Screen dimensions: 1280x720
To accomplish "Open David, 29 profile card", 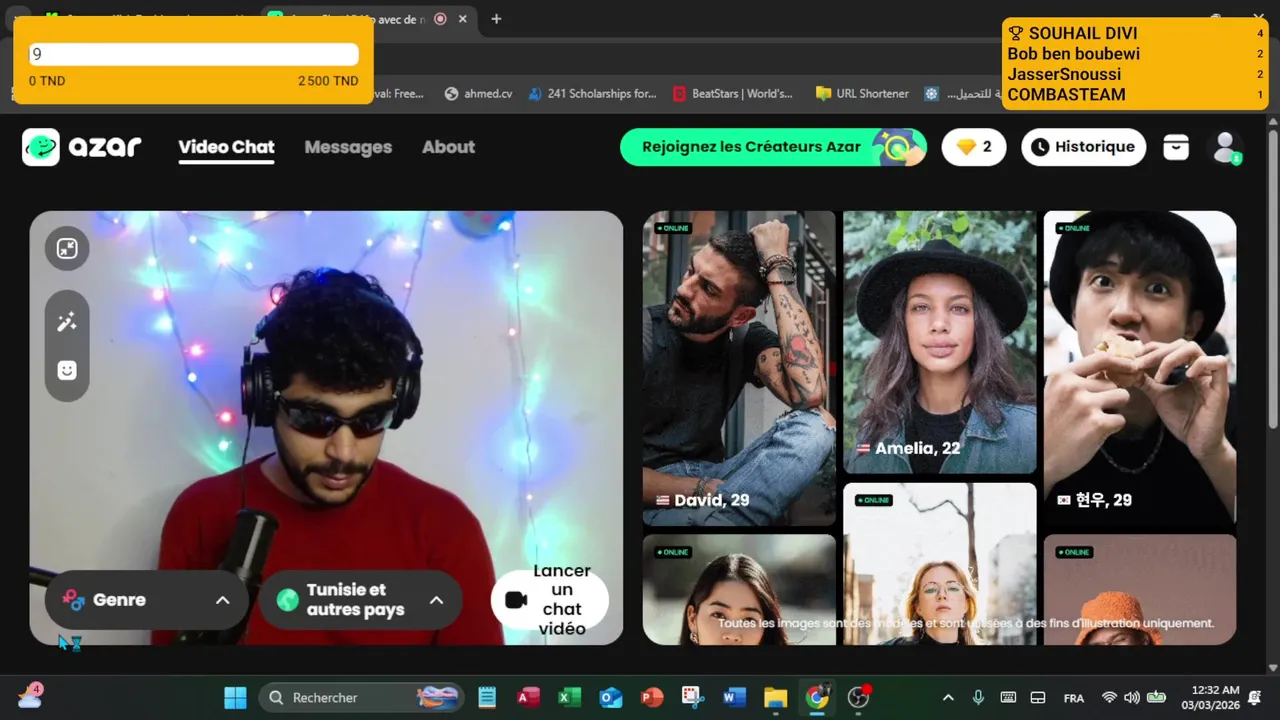I will tap(739, 368).
